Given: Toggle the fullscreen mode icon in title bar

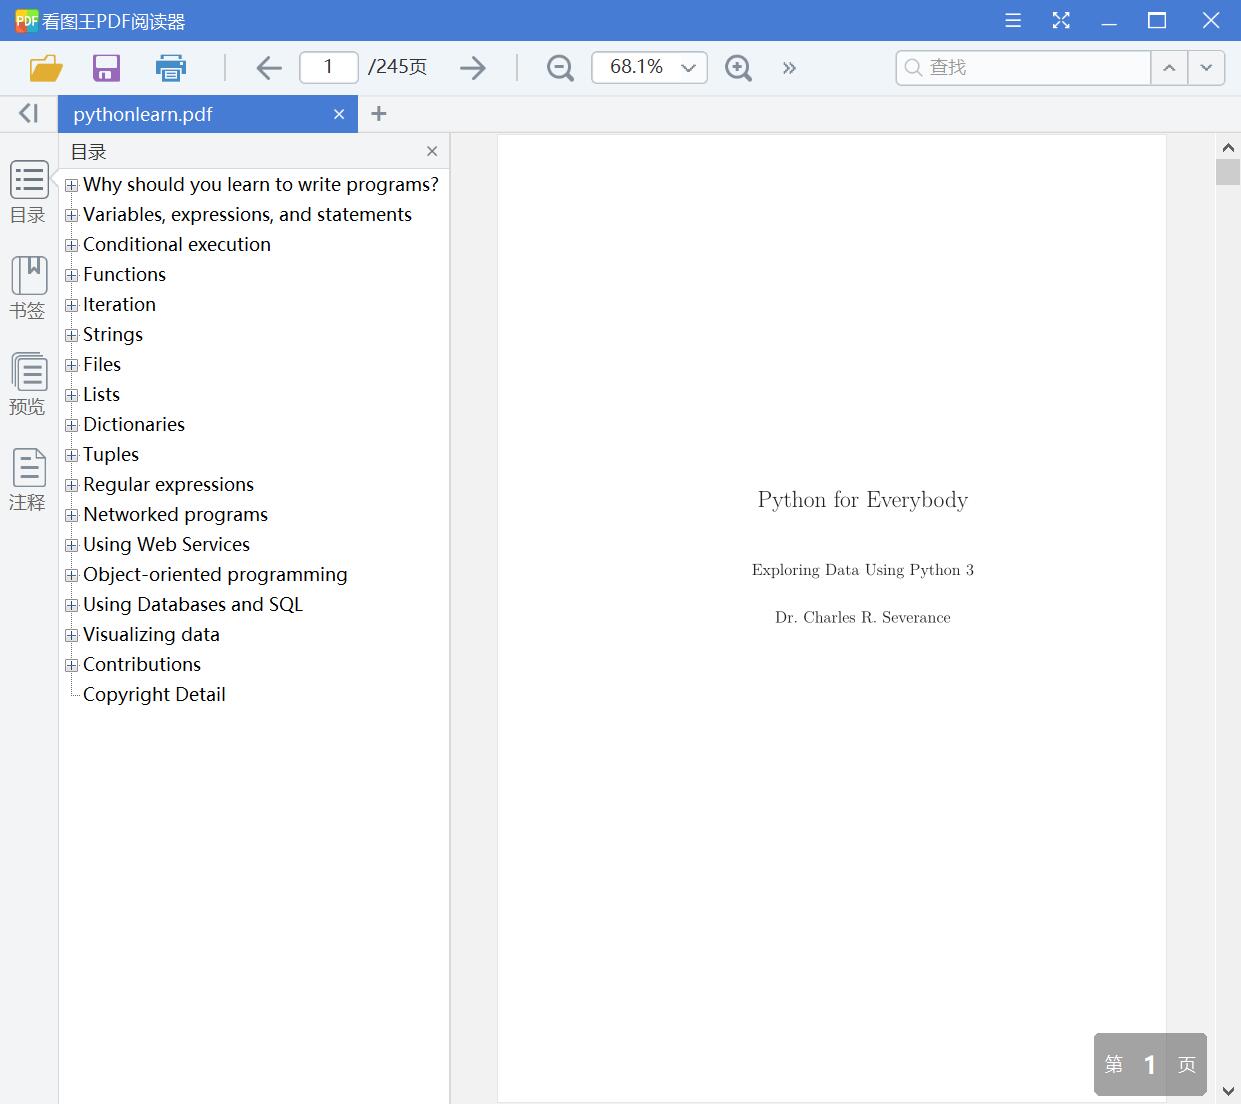Looking at the screenshot, I should [x=1061, y=21].
